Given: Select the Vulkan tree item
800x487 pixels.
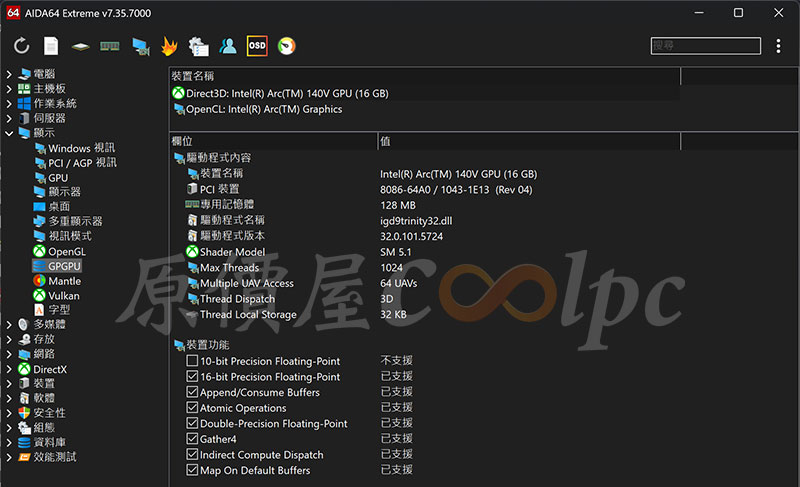Looking at the screenshot, I should tap(57, 296).
